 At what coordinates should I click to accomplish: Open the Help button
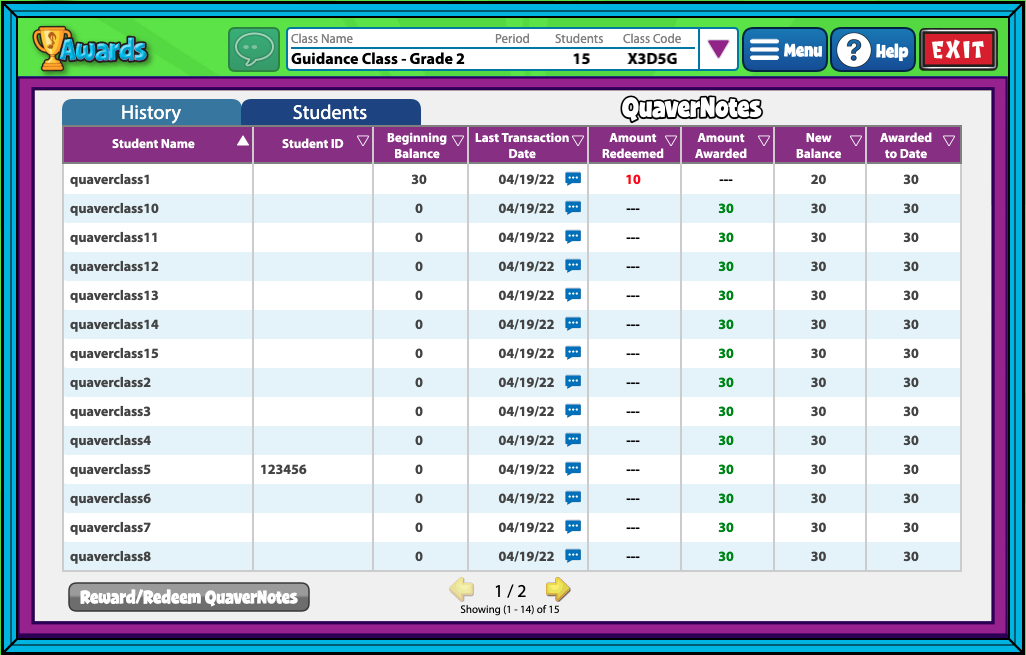(873, 50)
